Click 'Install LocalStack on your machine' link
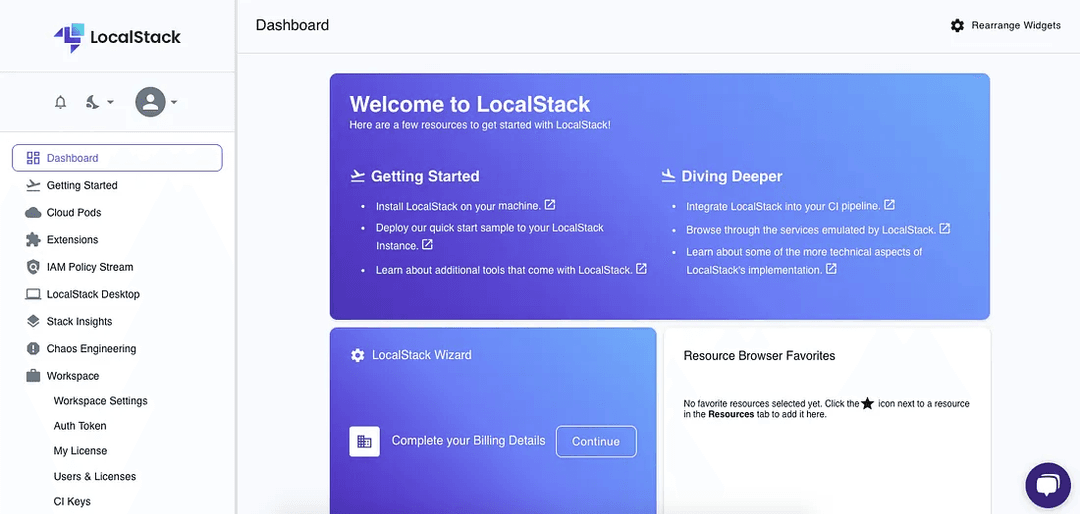The image size is (1080, 514). [x=458, y=206]
